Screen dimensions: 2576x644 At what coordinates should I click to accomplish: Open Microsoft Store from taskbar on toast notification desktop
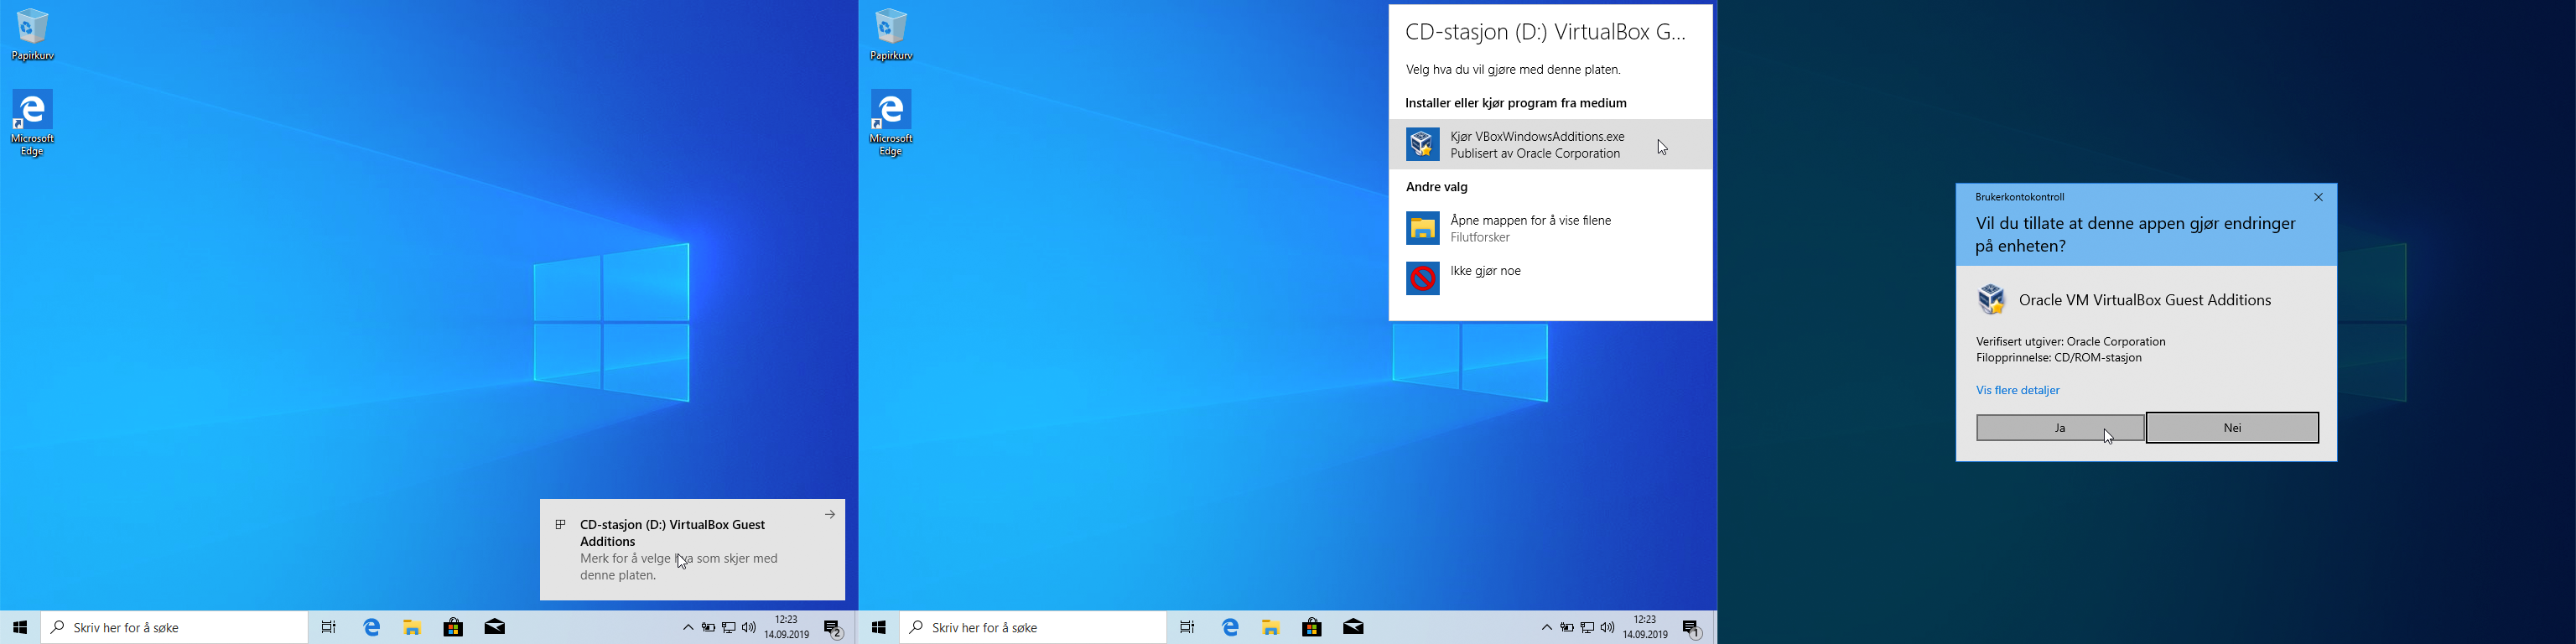[454, 627]
